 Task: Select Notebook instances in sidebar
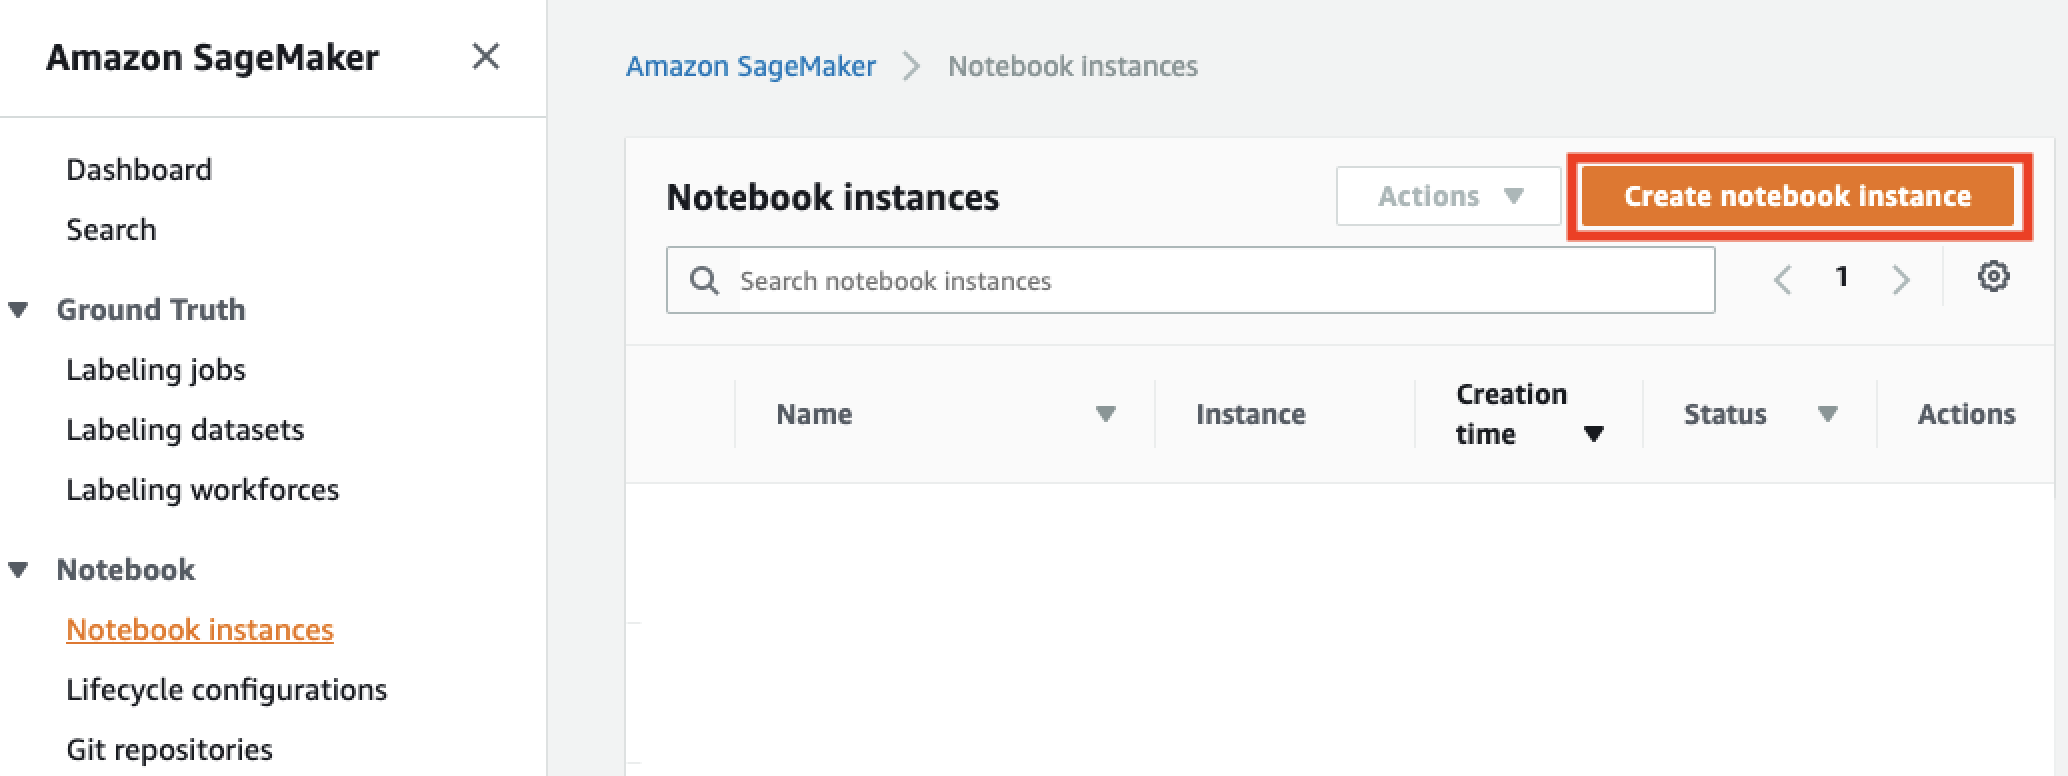[x=200, y=630]
